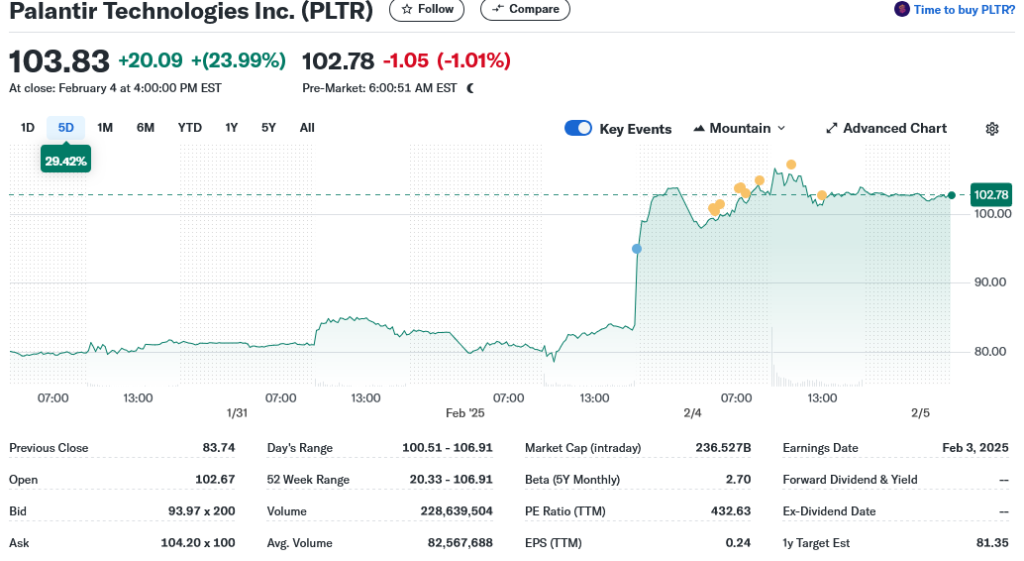Click the star icon on Follow
This screenshot has width=1024, height=561.
406,9
